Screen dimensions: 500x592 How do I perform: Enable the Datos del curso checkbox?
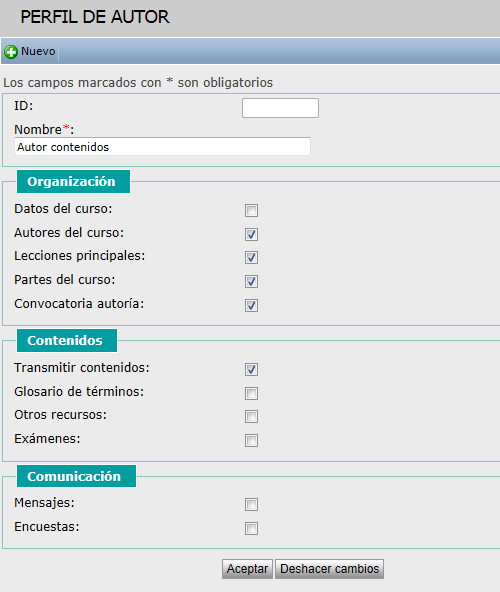click(251, 210)
